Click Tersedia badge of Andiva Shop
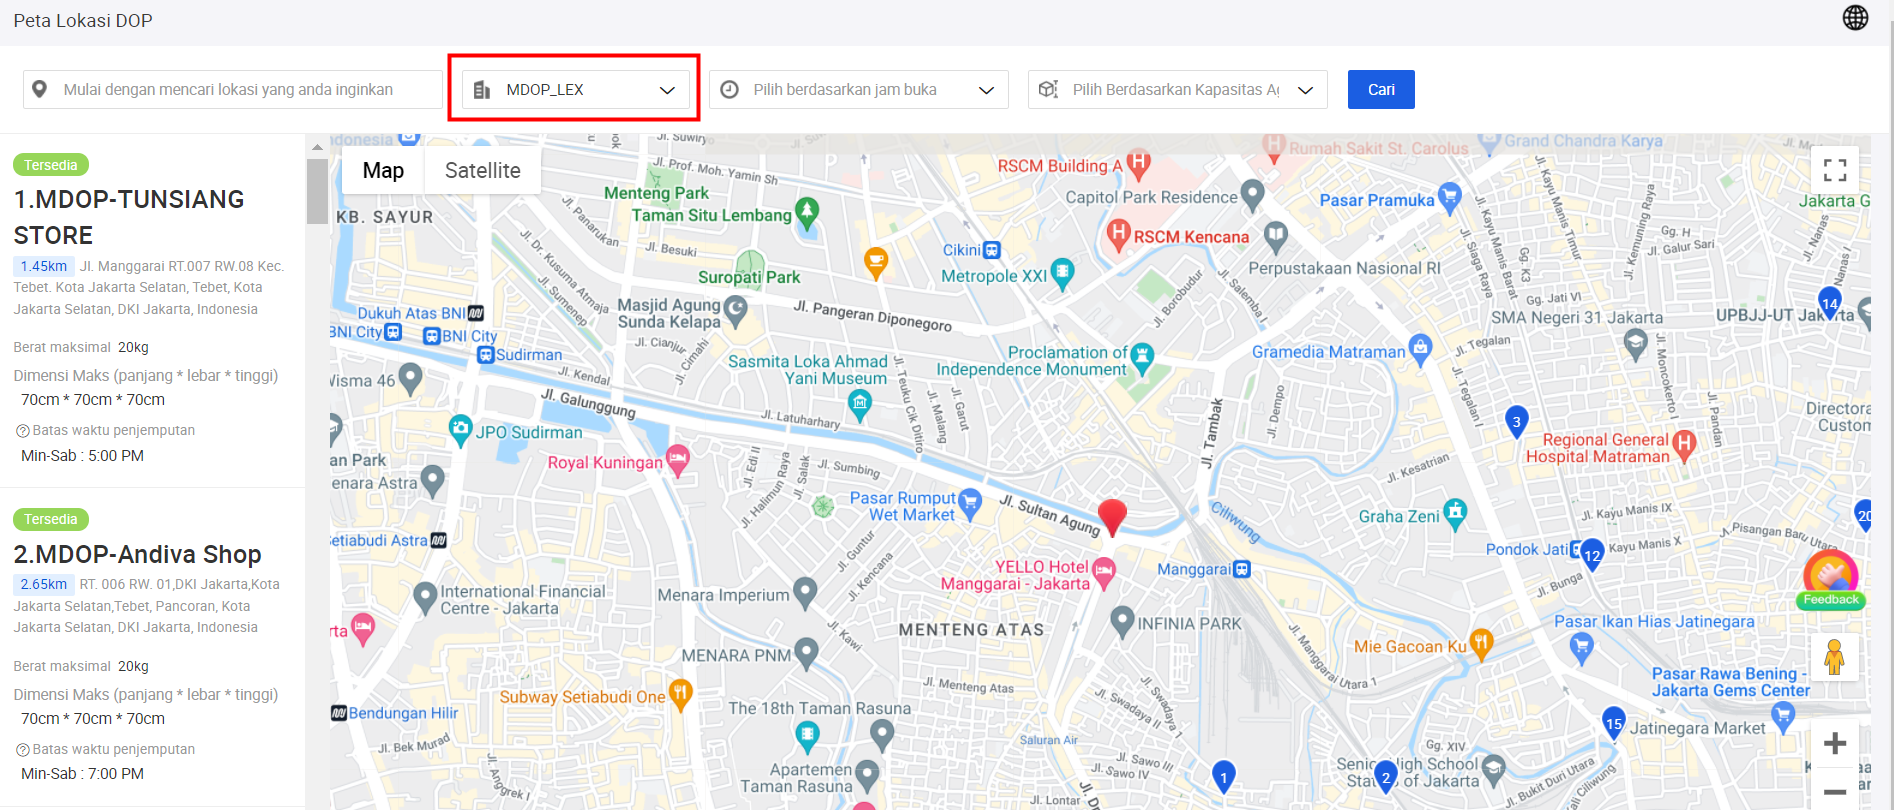This screenshot has width=1894, height=810. (x=51, y=519)
